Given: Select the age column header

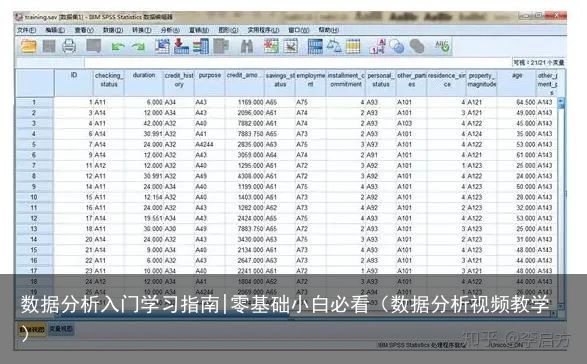Looking at the screenshot, I should (x=517, y=83).
